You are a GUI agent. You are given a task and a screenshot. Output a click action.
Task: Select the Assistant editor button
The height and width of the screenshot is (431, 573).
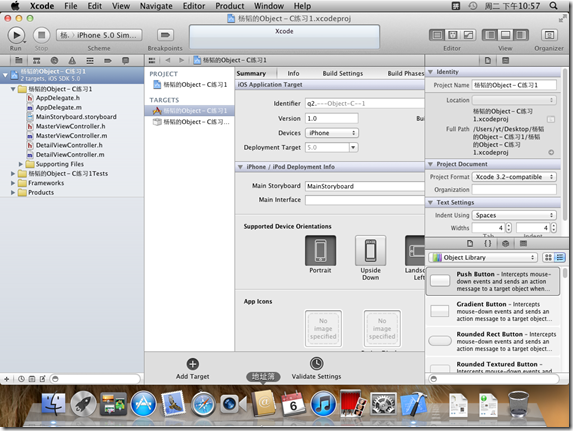[x=452, y=35]
